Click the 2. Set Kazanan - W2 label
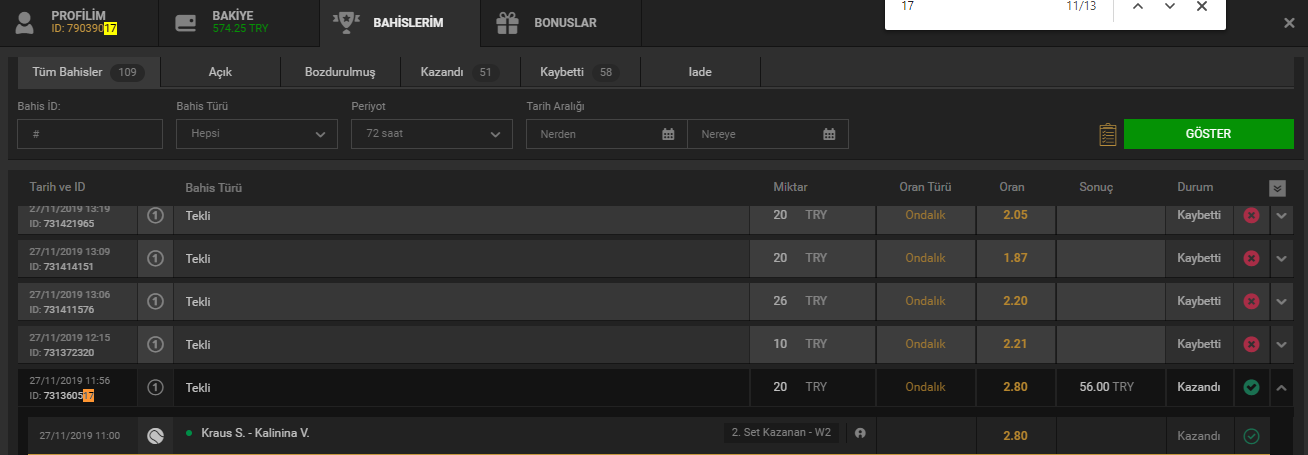This screenshot has height=455, width=1308. point(781,433)
